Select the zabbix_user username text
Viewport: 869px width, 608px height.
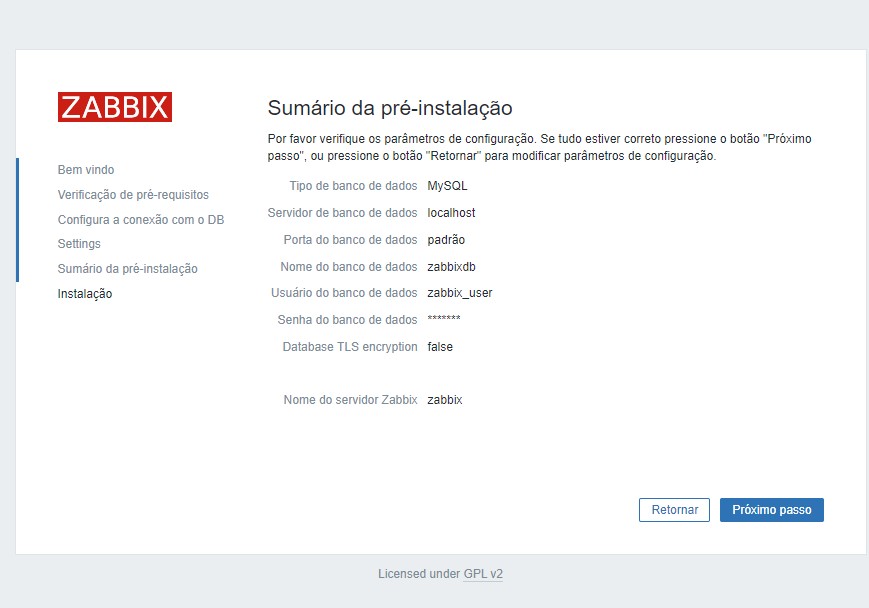pyautogui.click(x=459, y=292)
